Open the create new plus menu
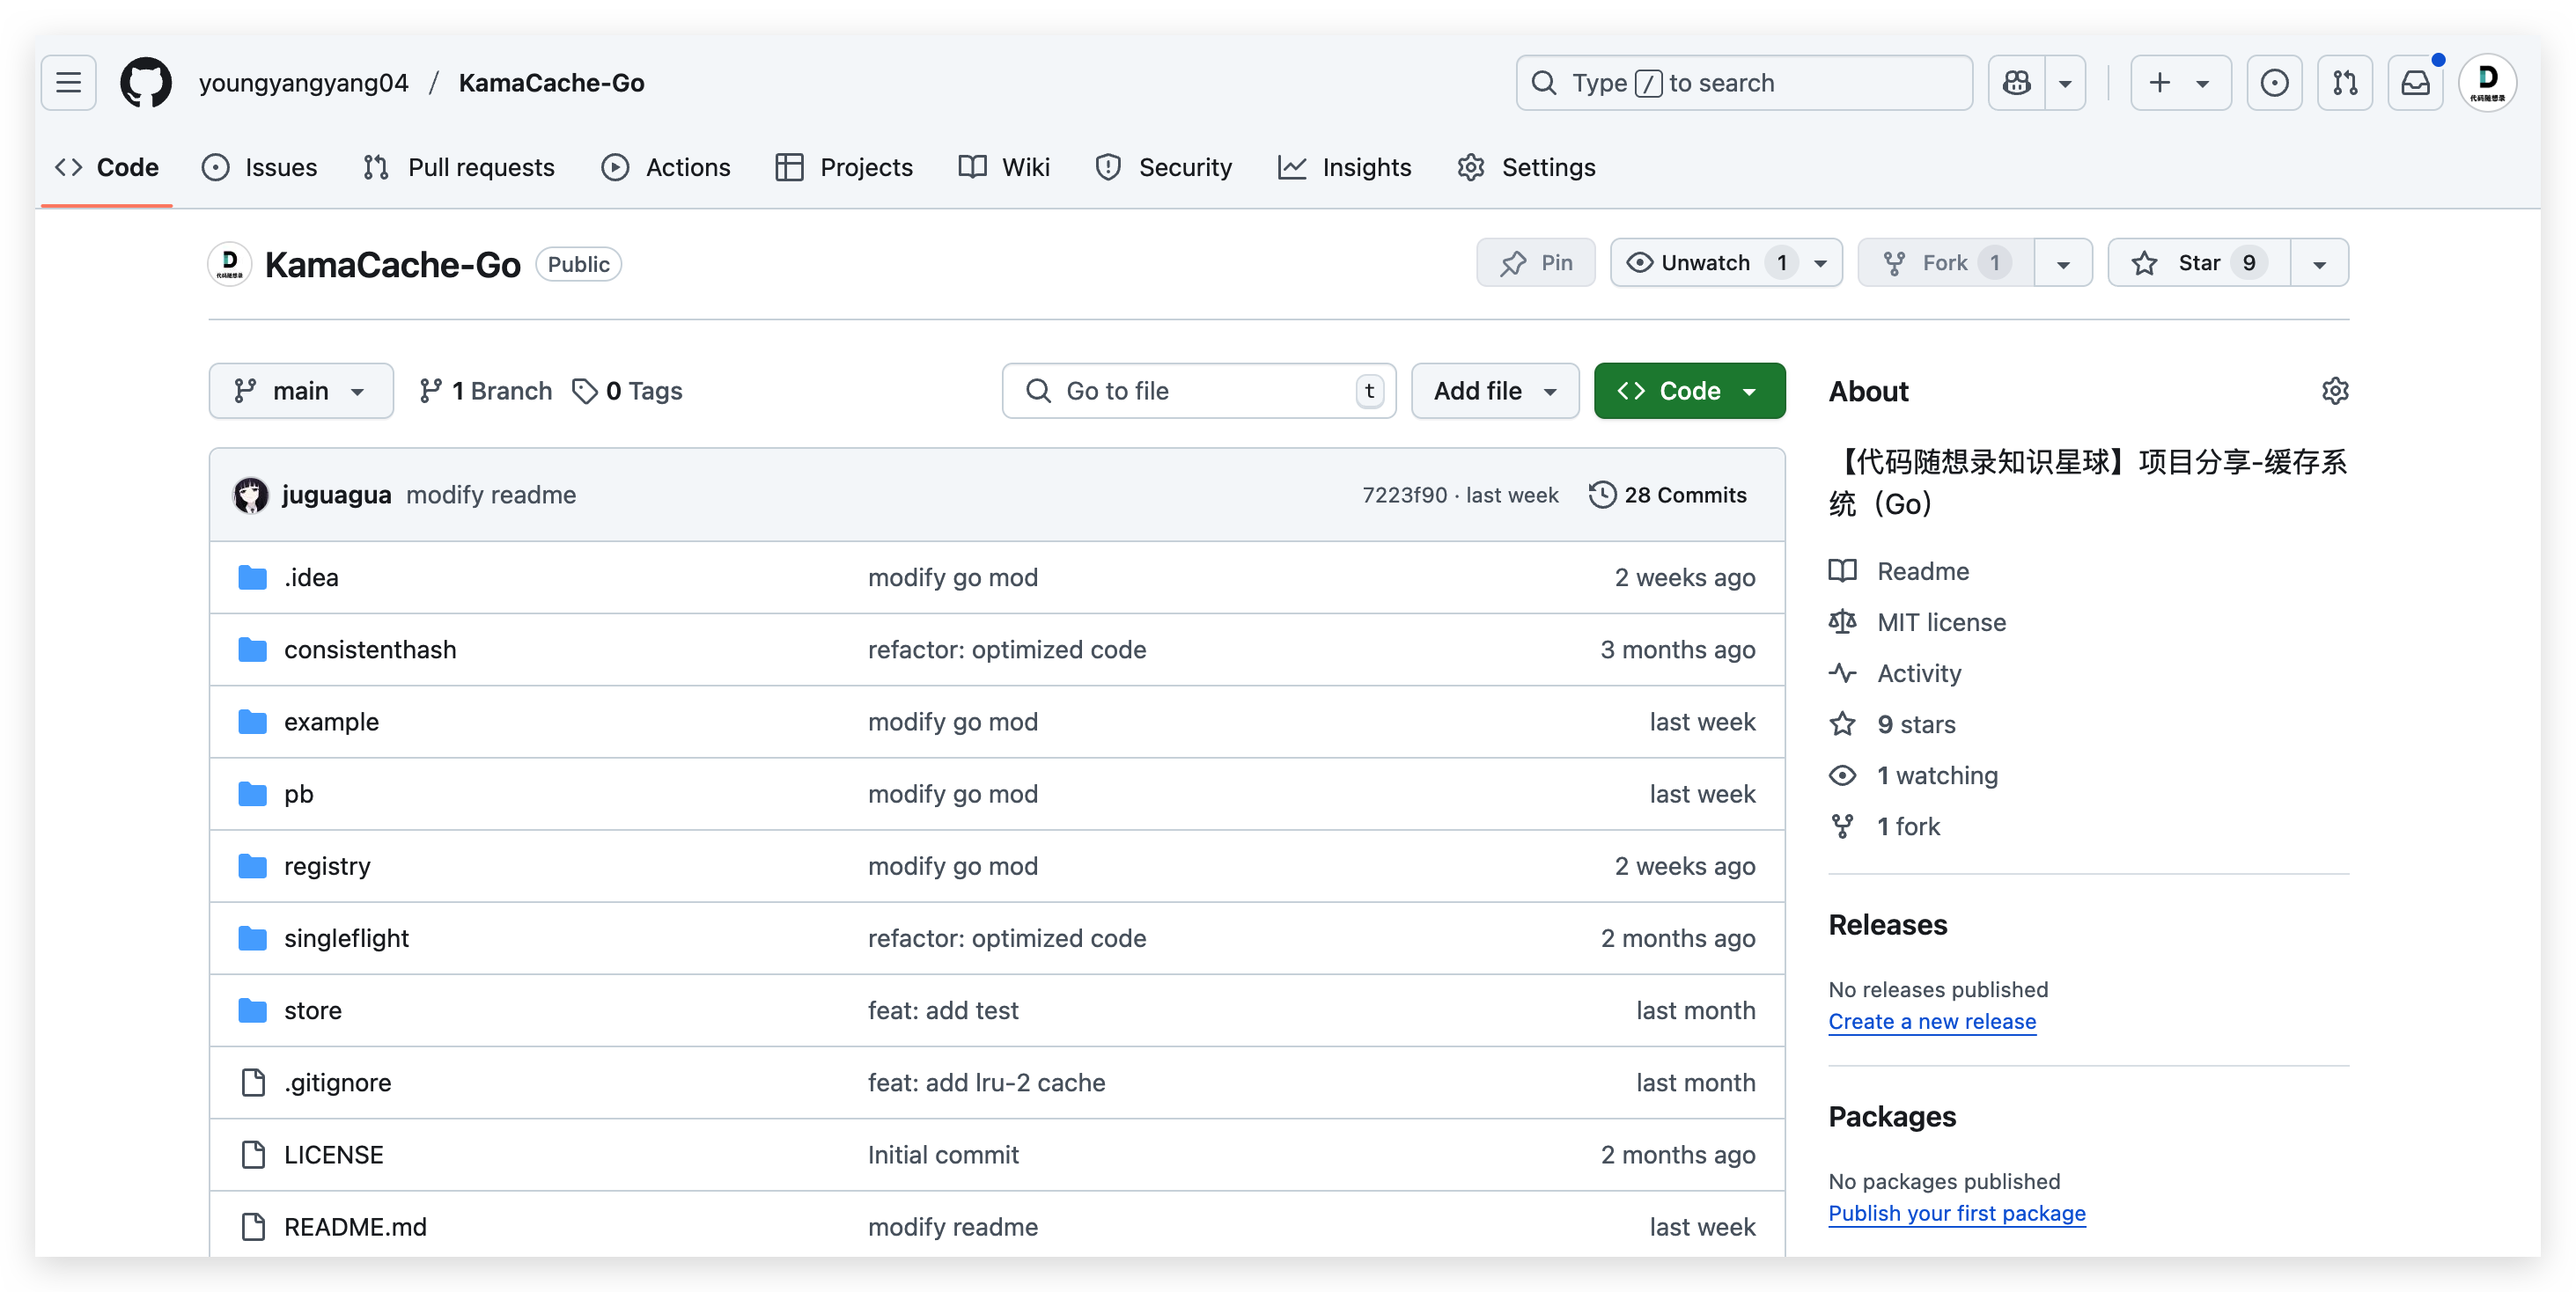This screenshot has width=2576, height=1292. (x=2180, y=82)
